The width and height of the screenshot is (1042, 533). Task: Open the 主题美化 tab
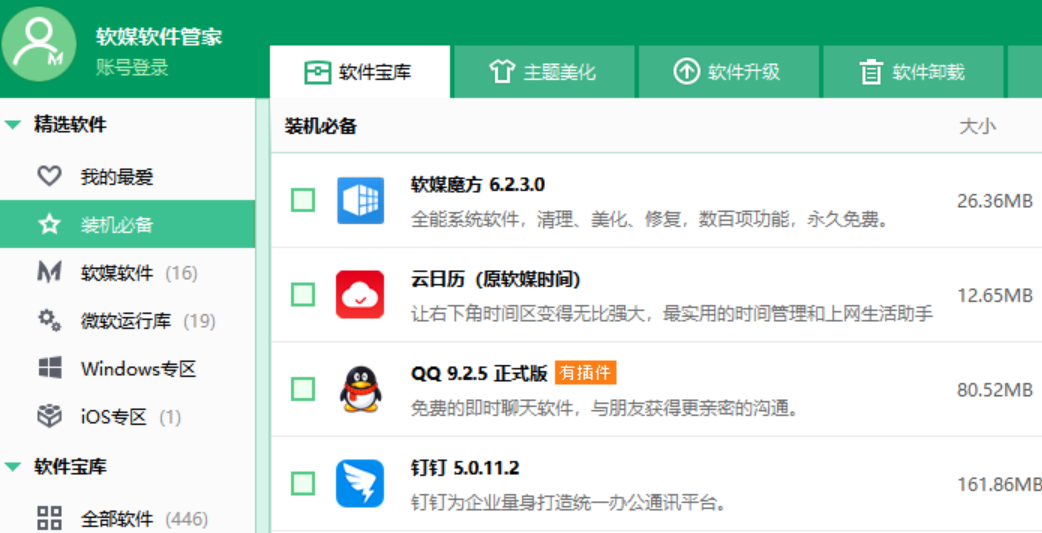pos(544,72)
